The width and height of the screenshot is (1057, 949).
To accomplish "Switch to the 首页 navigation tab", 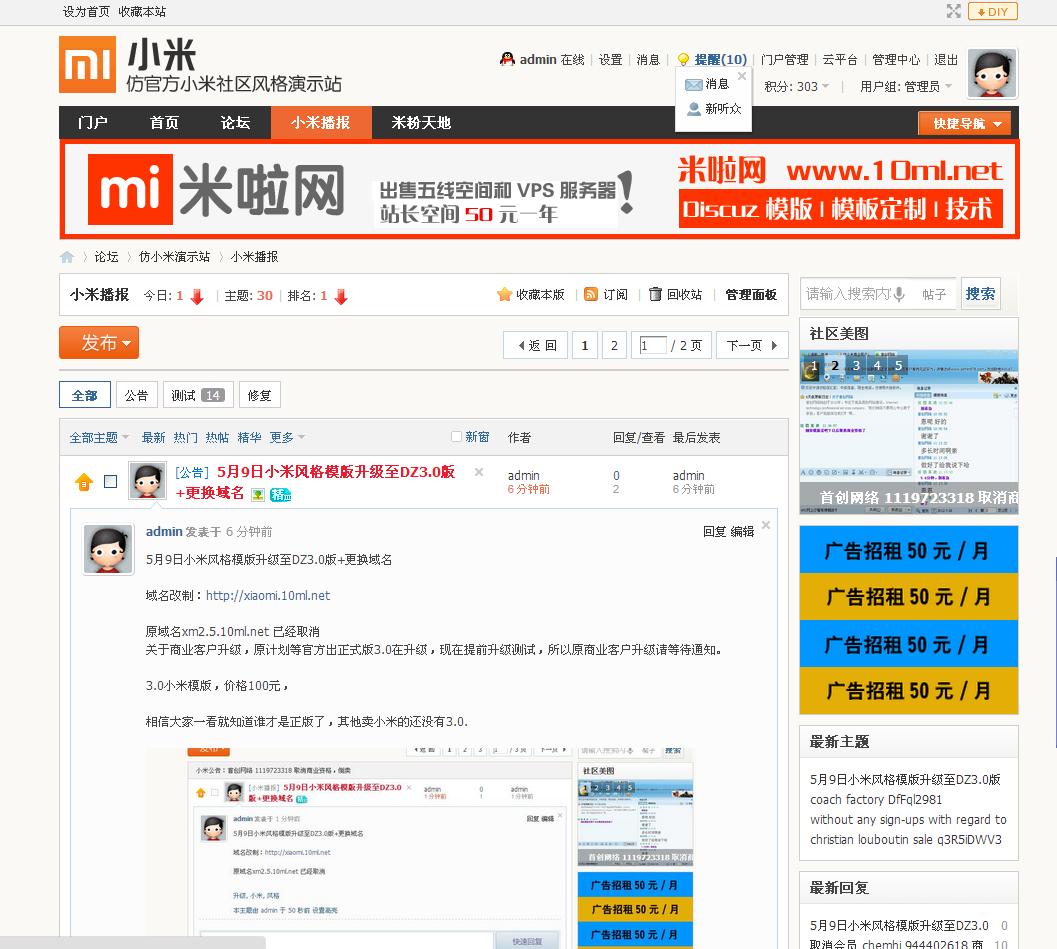I will [x=164, y=123].
